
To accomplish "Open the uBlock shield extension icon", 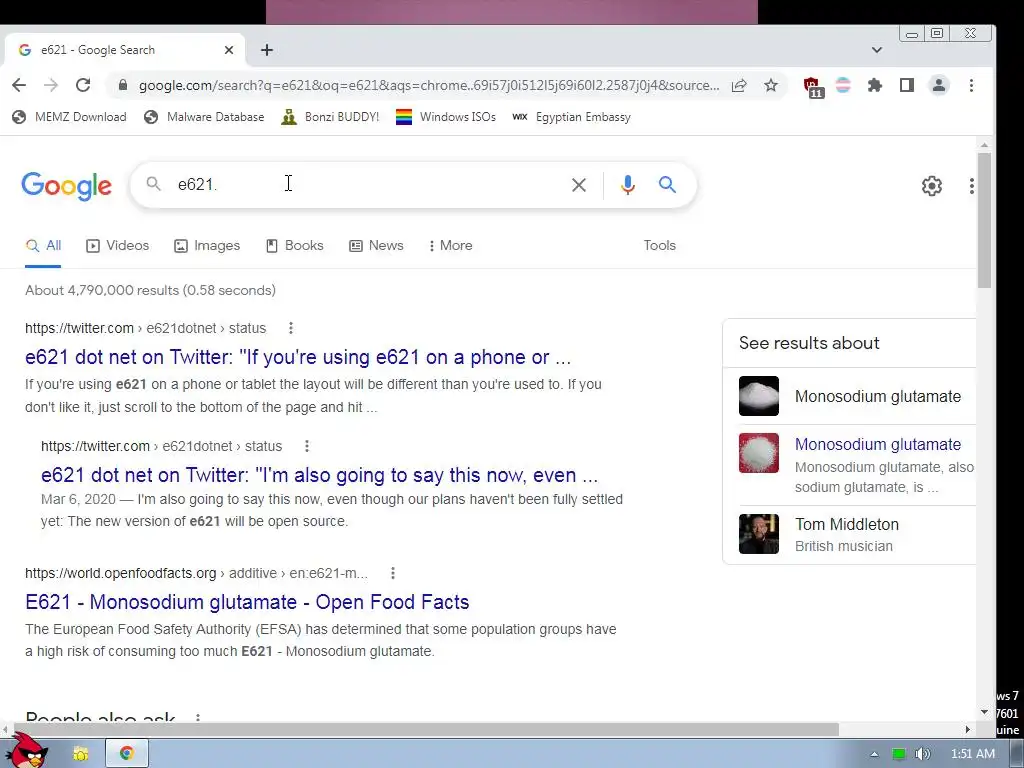I will (x=812, y=87).
